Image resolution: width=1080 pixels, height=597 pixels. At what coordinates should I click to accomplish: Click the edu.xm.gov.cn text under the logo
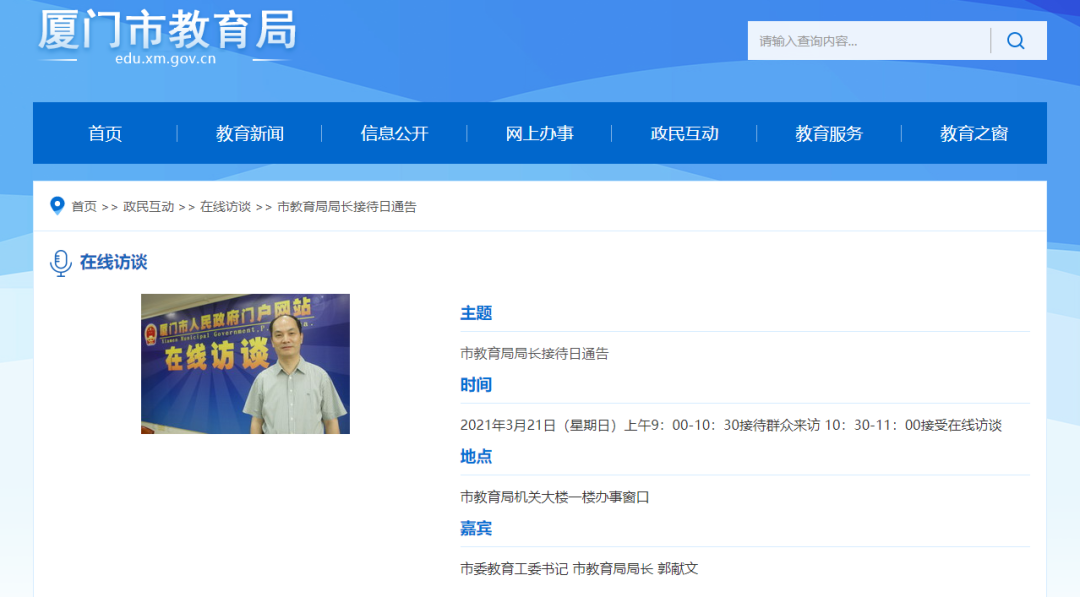(x=165, y=59)
